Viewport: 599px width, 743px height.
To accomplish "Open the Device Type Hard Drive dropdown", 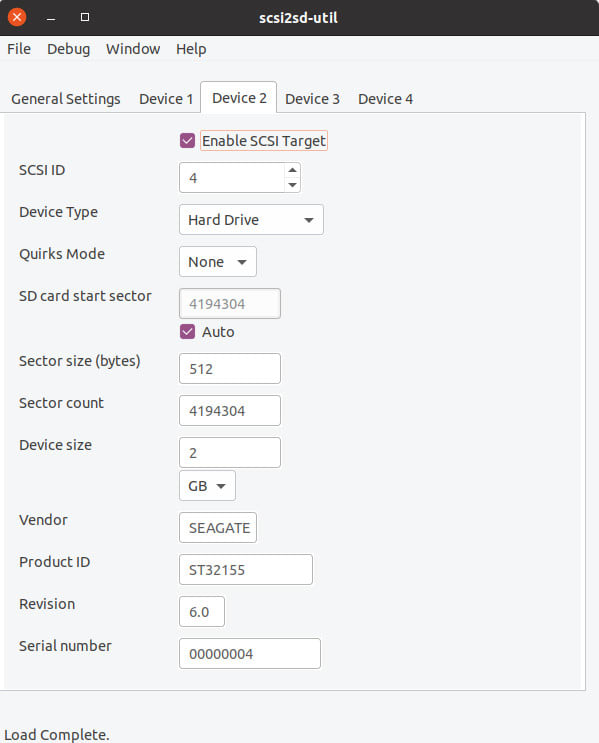I will click(251, 219).
